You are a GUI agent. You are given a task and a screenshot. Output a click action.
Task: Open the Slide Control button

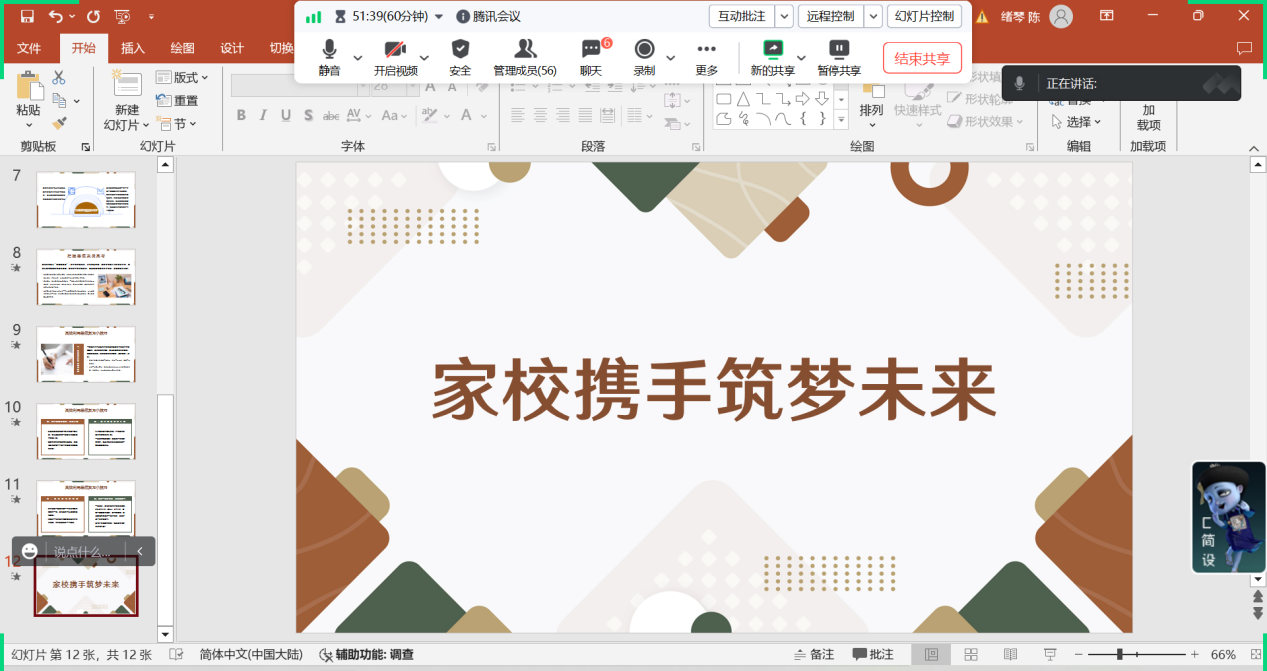pyautogui.click(x=924, y=16)
